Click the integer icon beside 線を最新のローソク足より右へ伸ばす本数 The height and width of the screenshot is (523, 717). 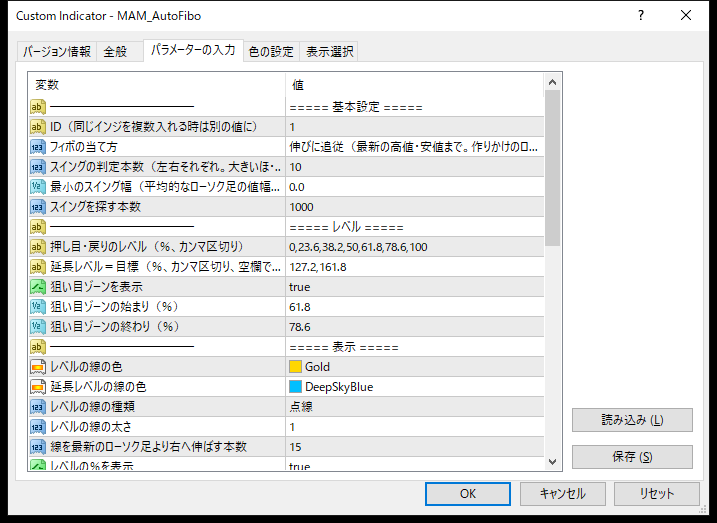tap(38, 447)
